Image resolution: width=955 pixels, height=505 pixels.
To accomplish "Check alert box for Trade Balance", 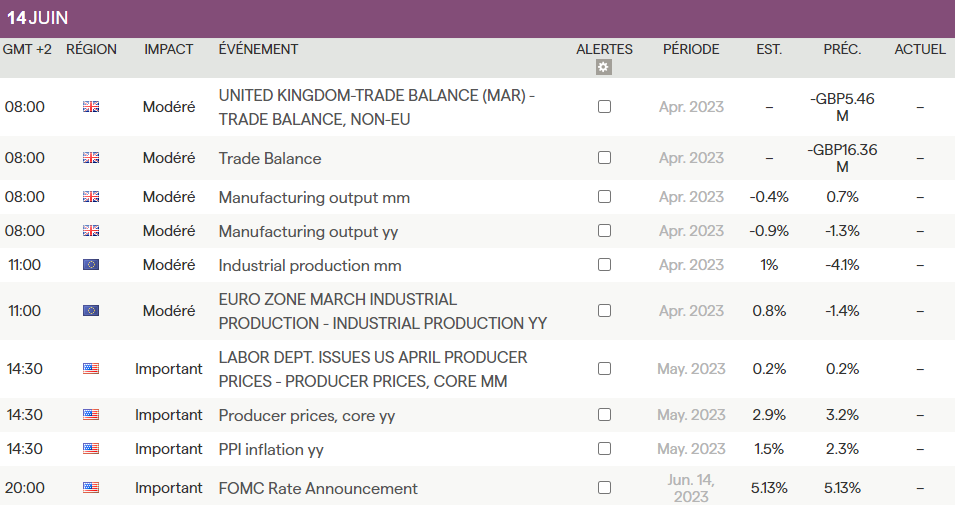I will (604, 158).
